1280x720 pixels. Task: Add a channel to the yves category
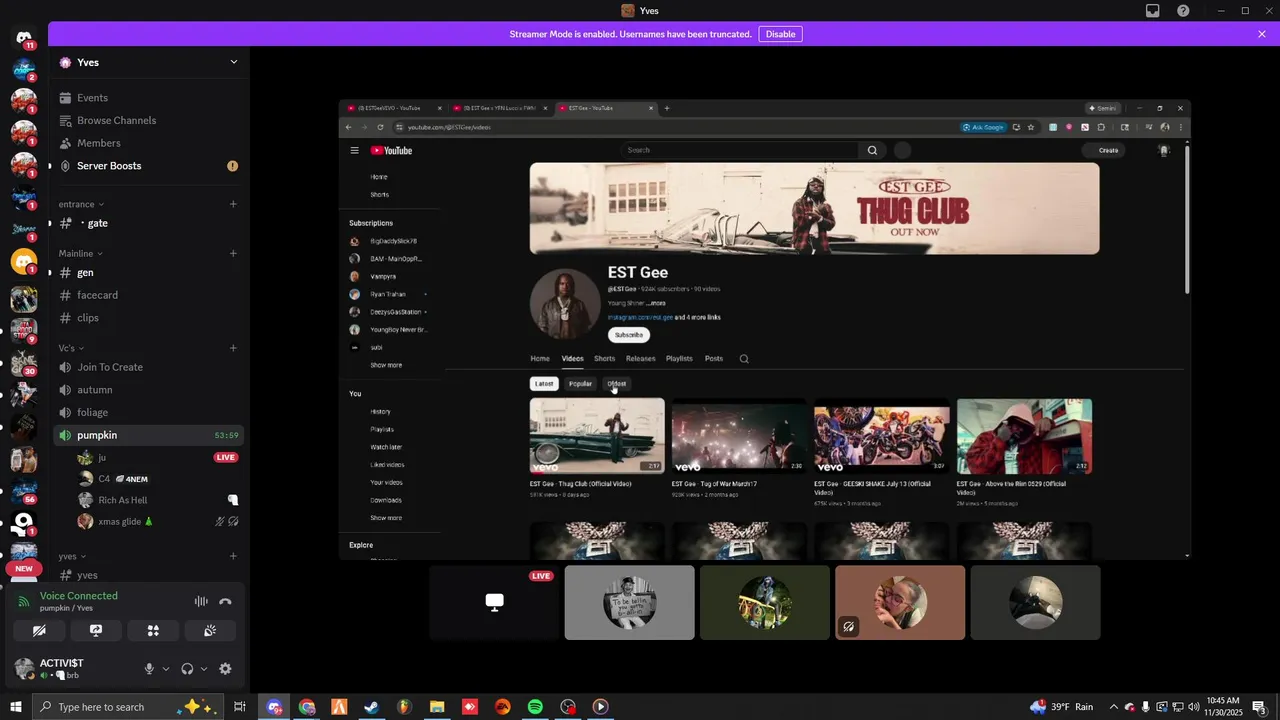233,556
